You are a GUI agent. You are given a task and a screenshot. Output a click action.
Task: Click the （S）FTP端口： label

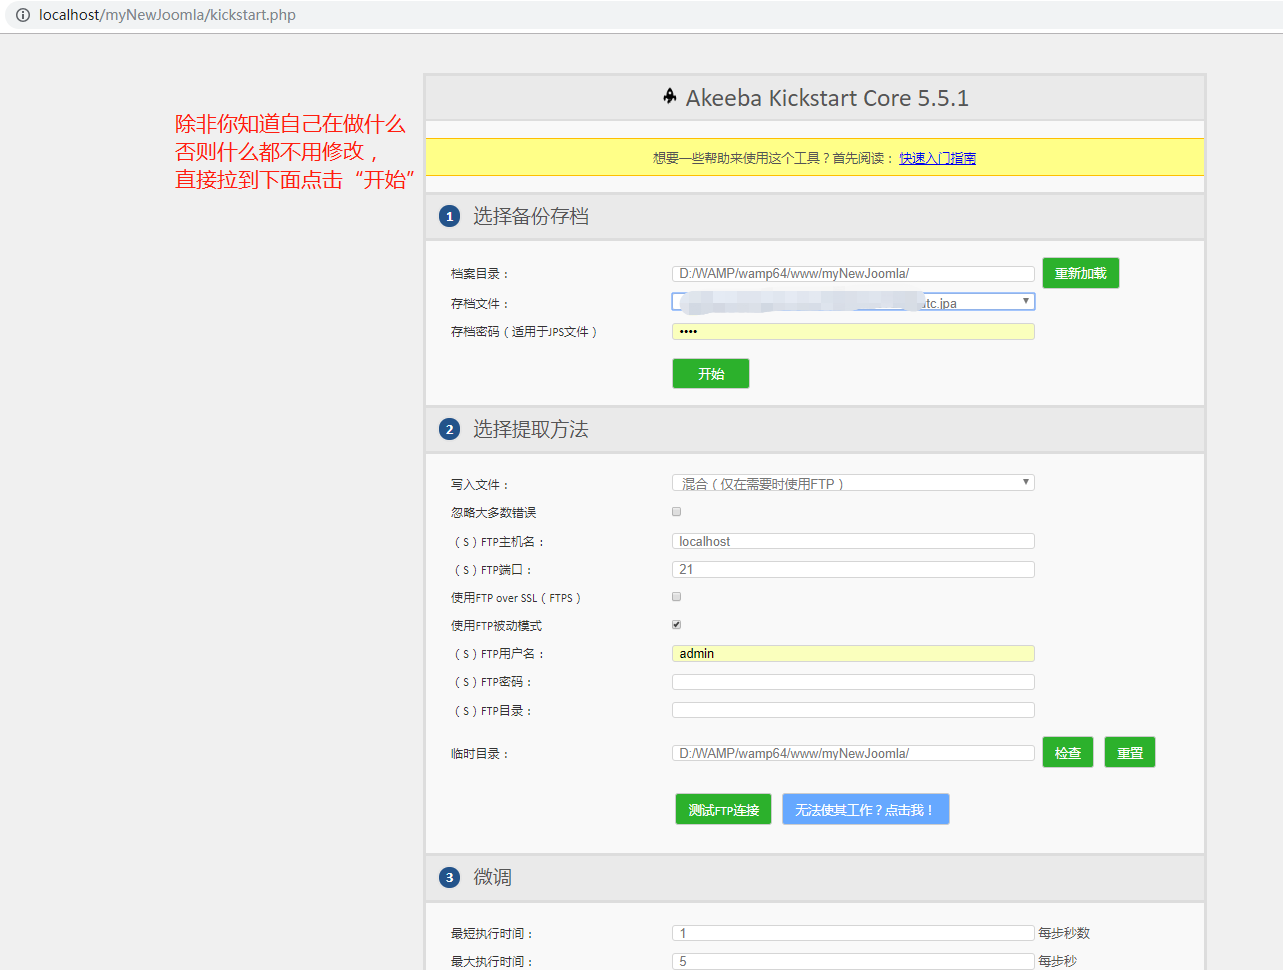[x=492, y=570]
